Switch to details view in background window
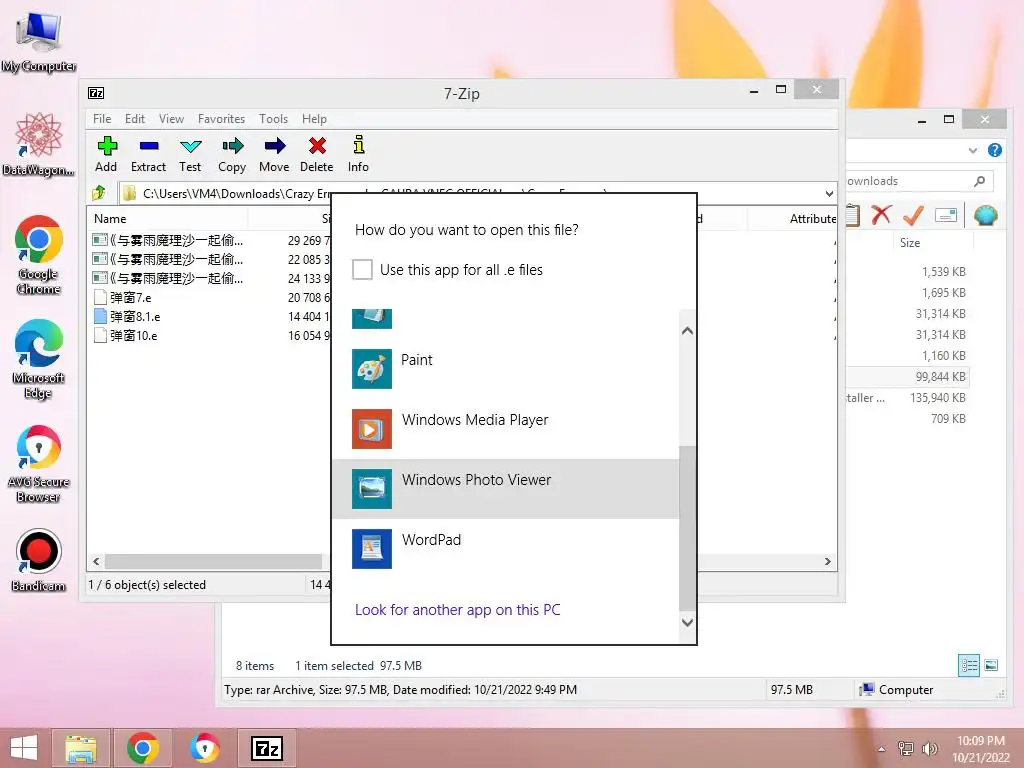Viewport: 1024px width, 768px height. [968, 665]
